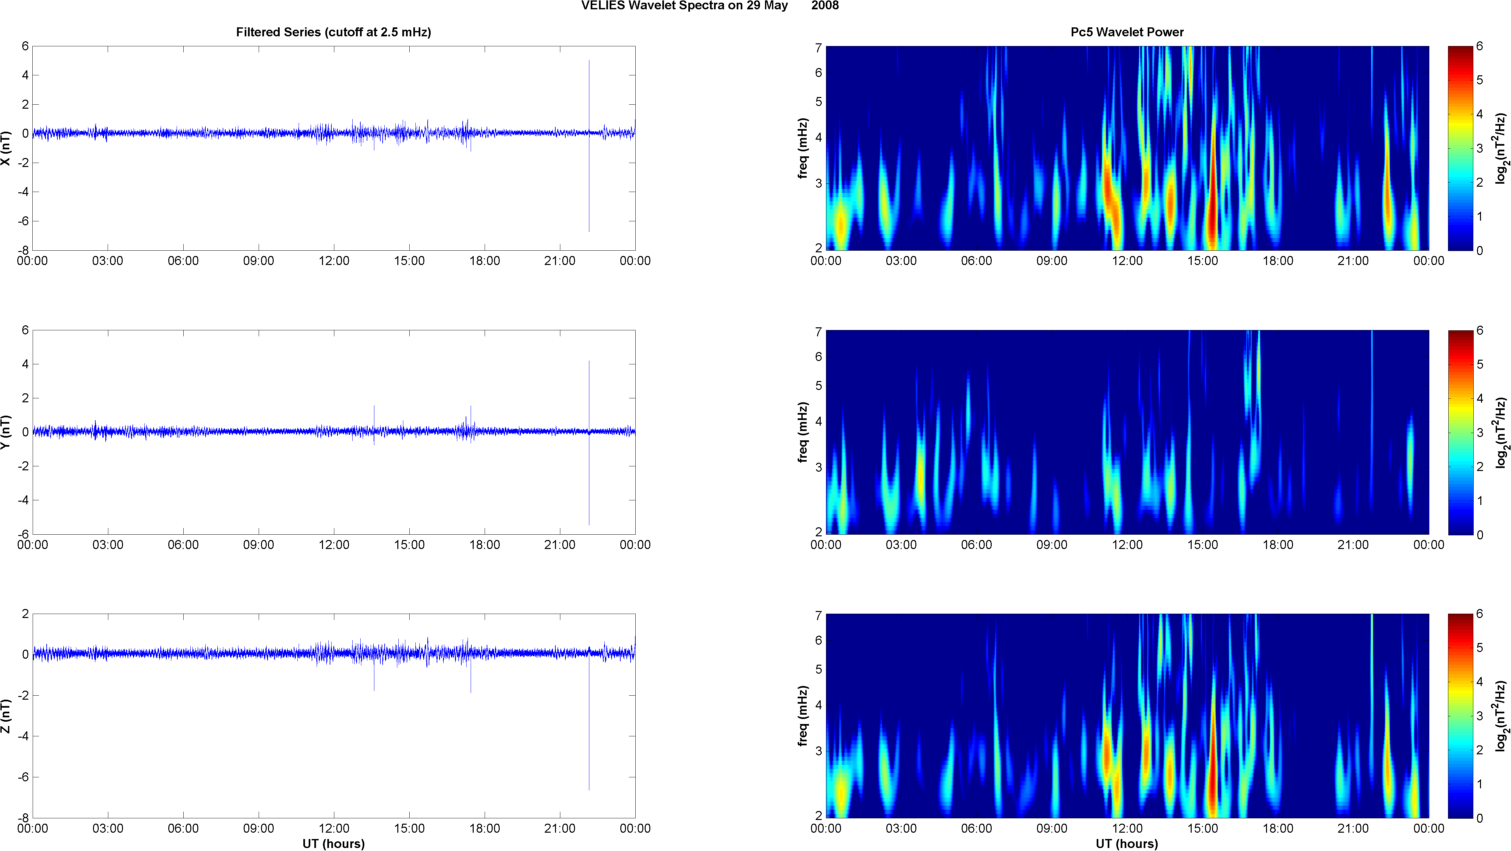The width and height of the screenshot is (1511, 851).
Task: Click the X component filtered time series plot
Action: coord(334,148)
